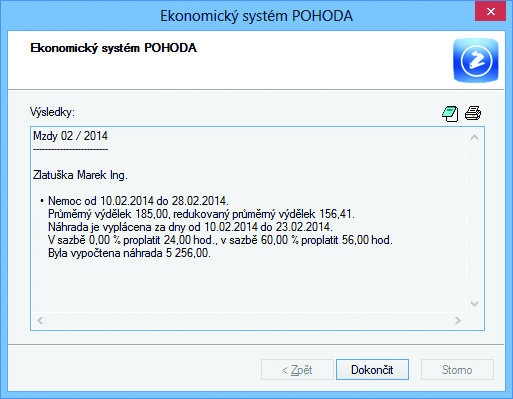The width and height of the screenshot is (513, 399).
Task: Click the 'Nemoc od 10.02.2014 do 28.02.2014.' line
Action: tap(138, 201)
